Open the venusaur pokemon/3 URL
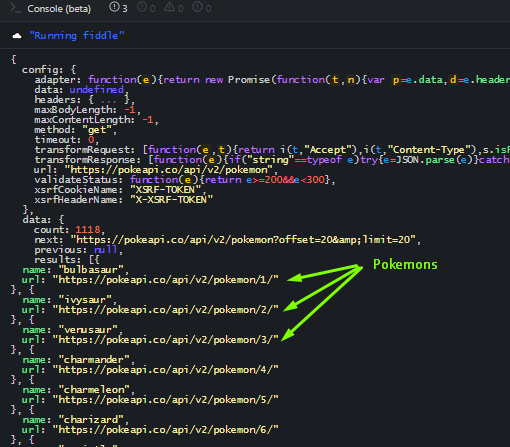Screen dimensions: 510x447 point(165,340)
